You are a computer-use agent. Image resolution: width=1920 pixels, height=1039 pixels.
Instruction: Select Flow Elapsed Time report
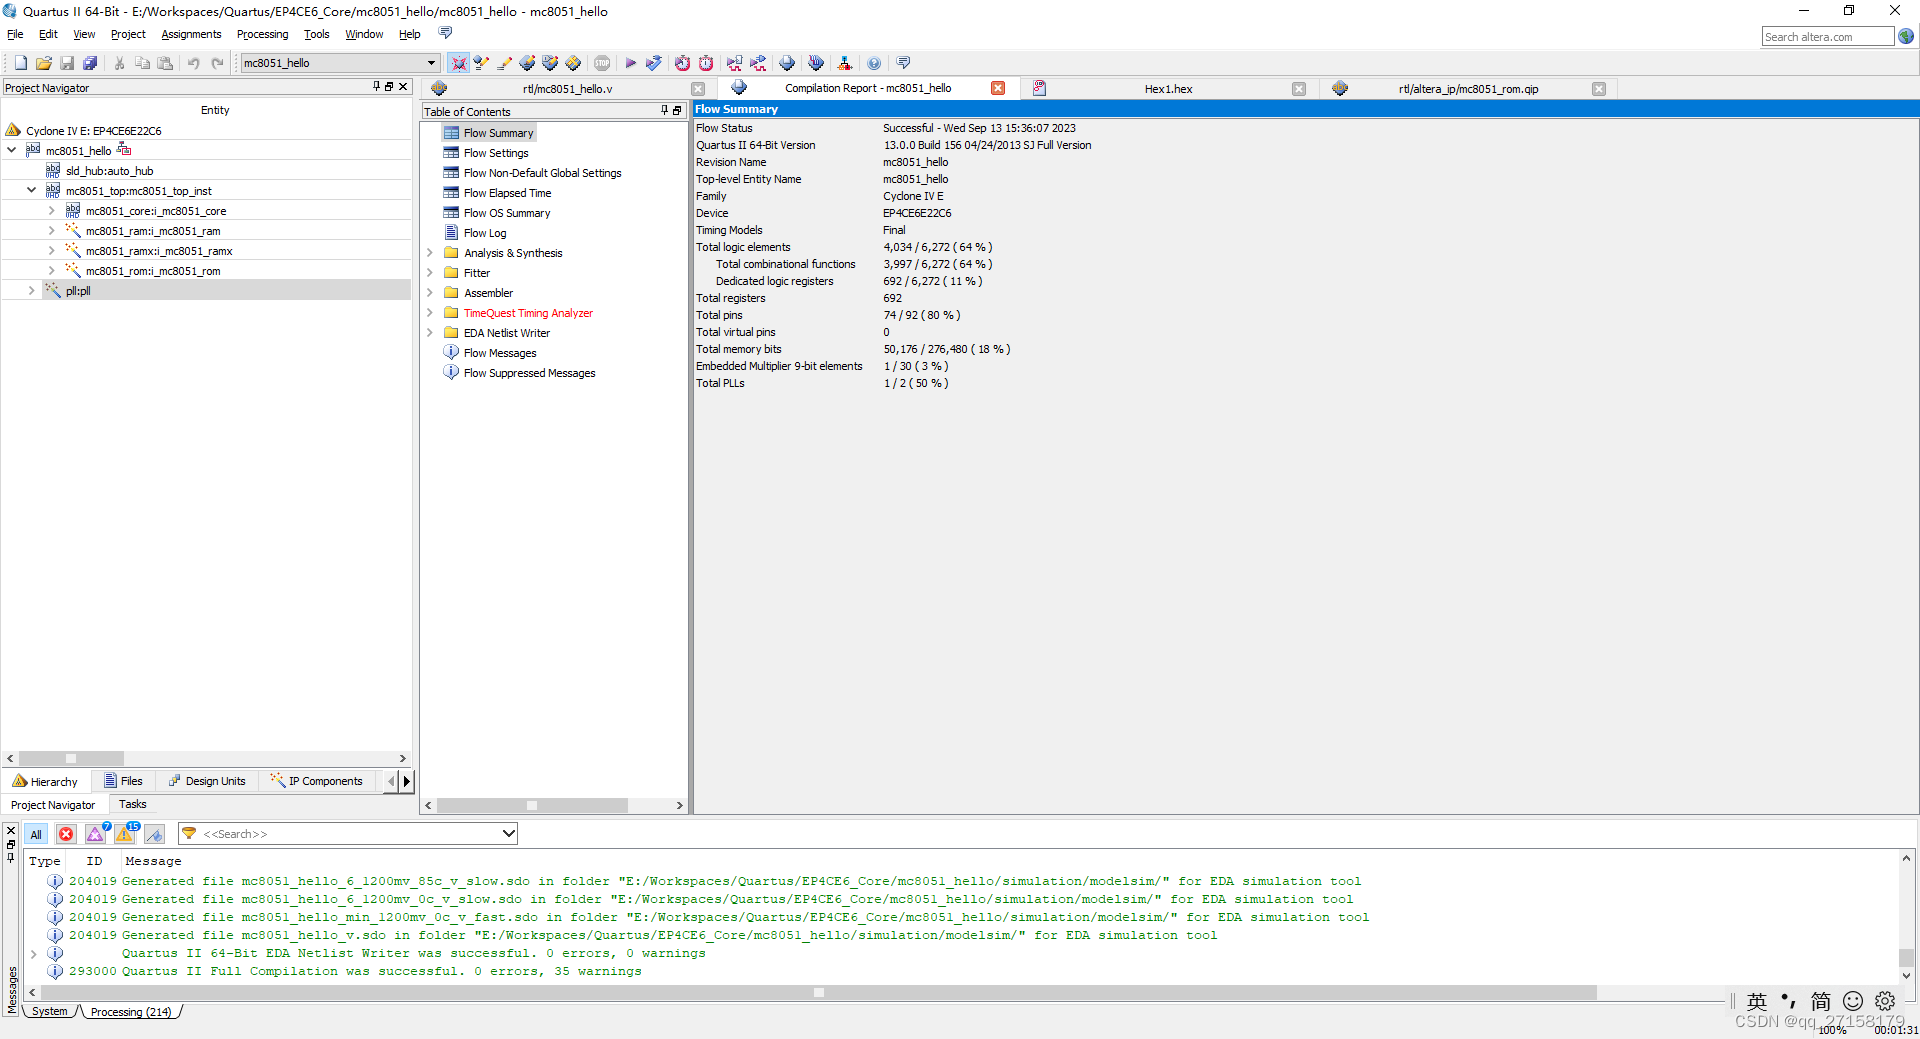click(x=507, y=193)
